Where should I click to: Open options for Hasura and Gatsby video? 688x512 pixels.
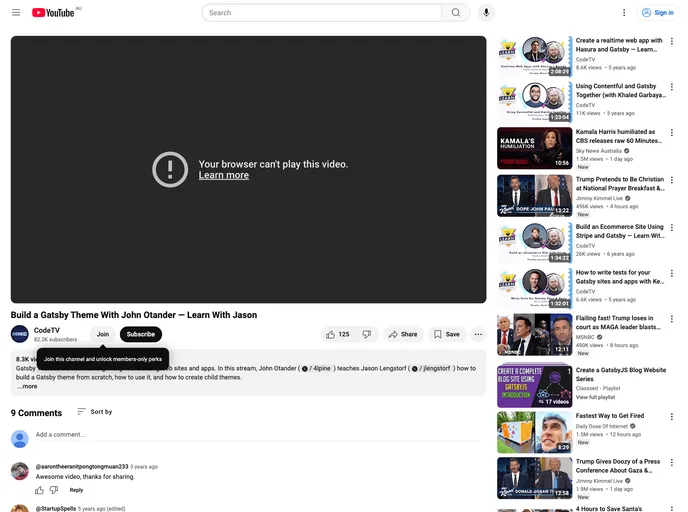click(x=672, y=41)
